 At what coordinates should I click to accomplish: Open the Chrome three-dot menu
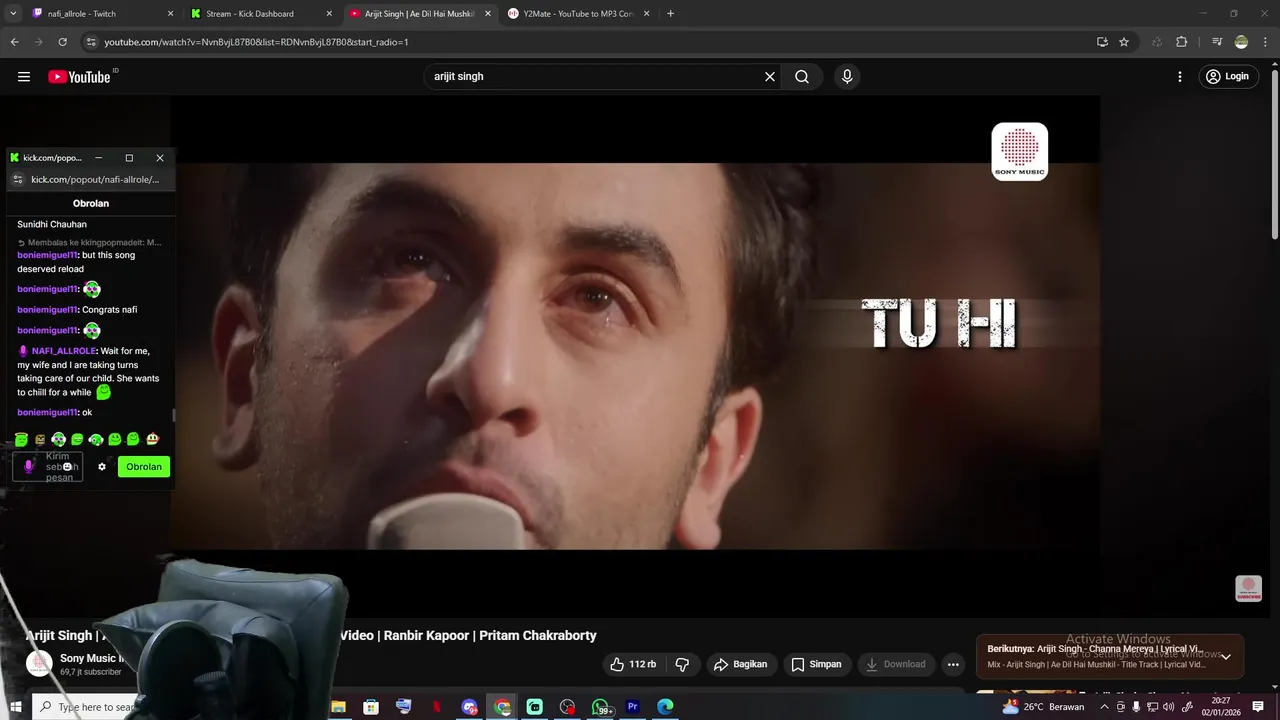coord(1265,42)
